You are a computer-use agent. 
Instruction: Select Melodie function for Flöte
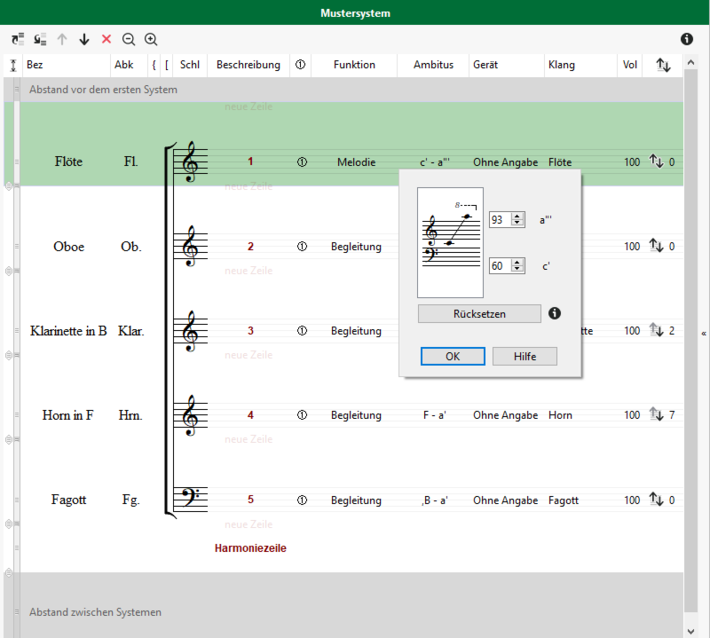(x=356, y=162)
